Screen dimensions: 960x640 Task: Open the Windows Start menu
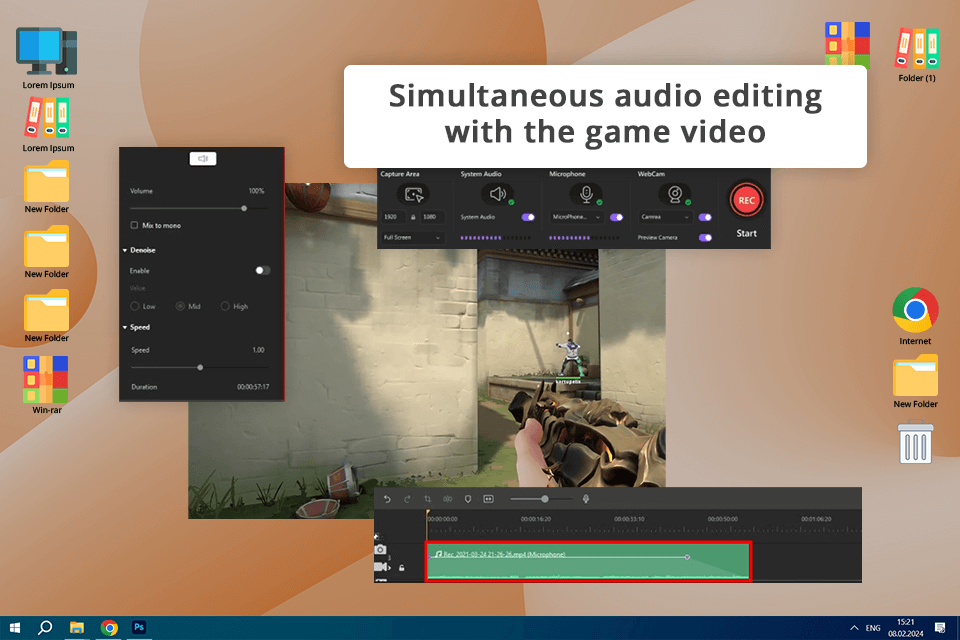15,628
